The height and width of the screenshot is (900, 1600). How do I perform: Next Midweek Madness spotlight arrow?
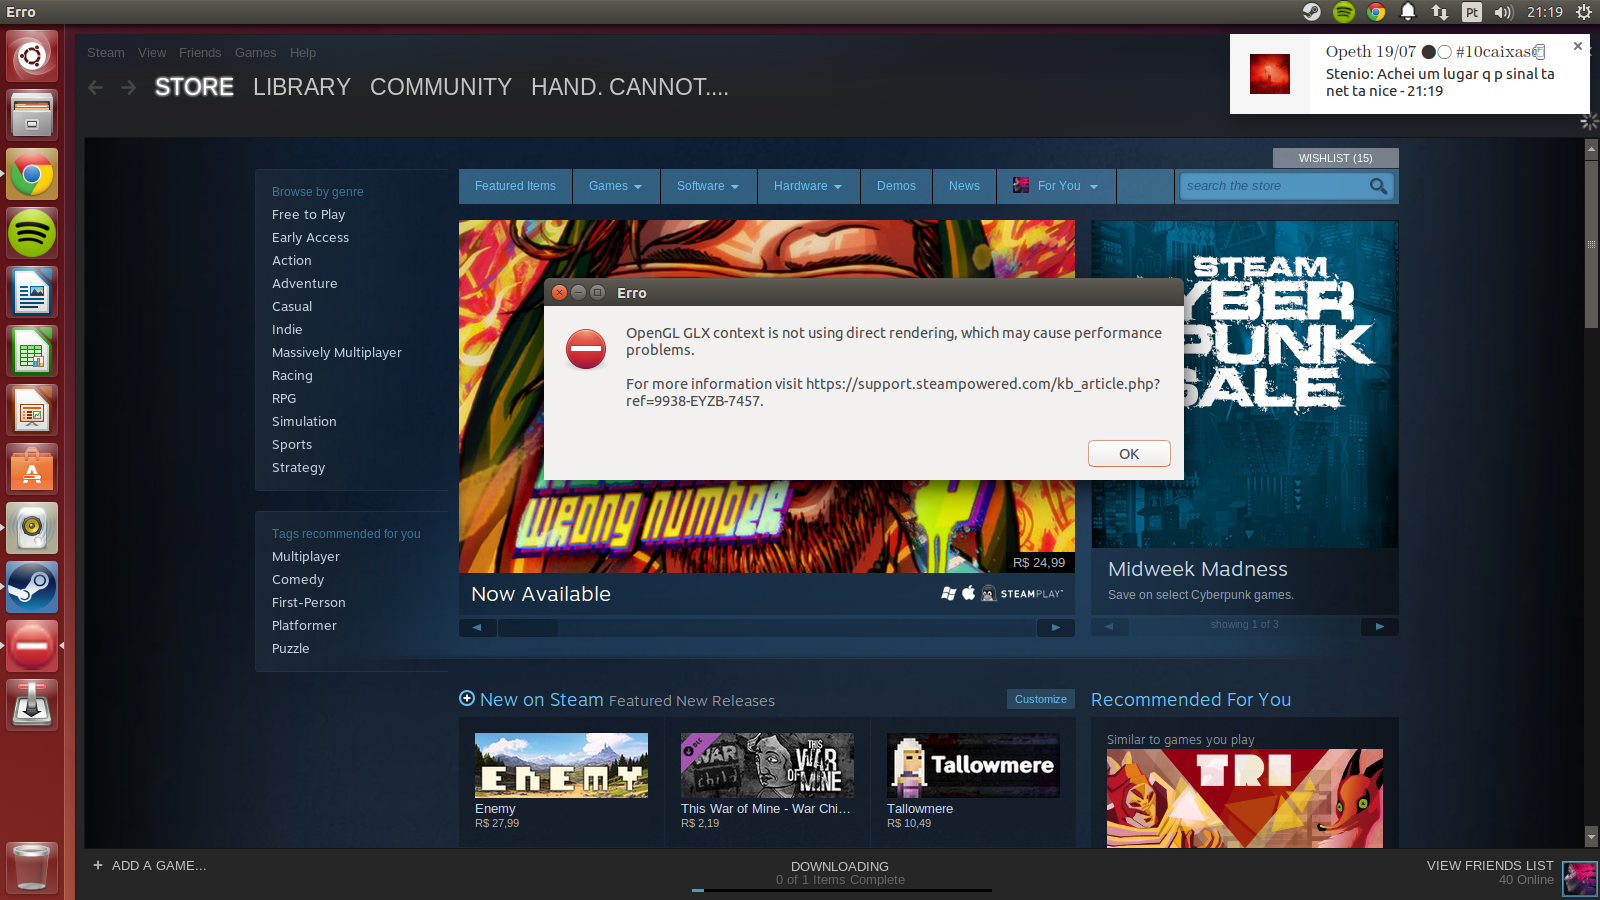tap(1380, 626)
